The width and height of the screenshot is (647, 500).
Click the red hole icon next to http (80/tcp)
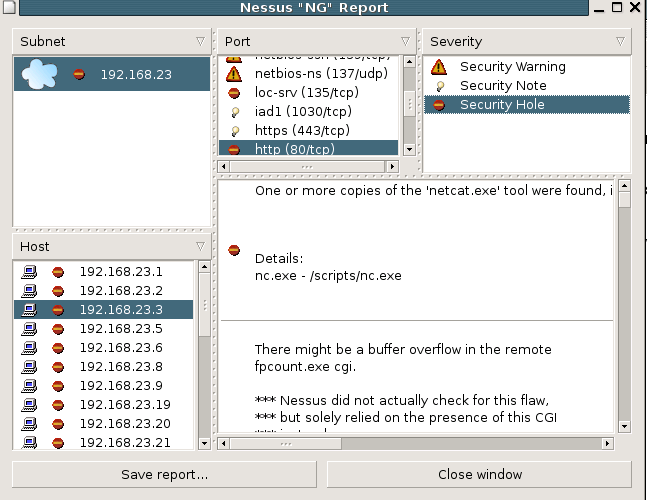tap(234, 150)
